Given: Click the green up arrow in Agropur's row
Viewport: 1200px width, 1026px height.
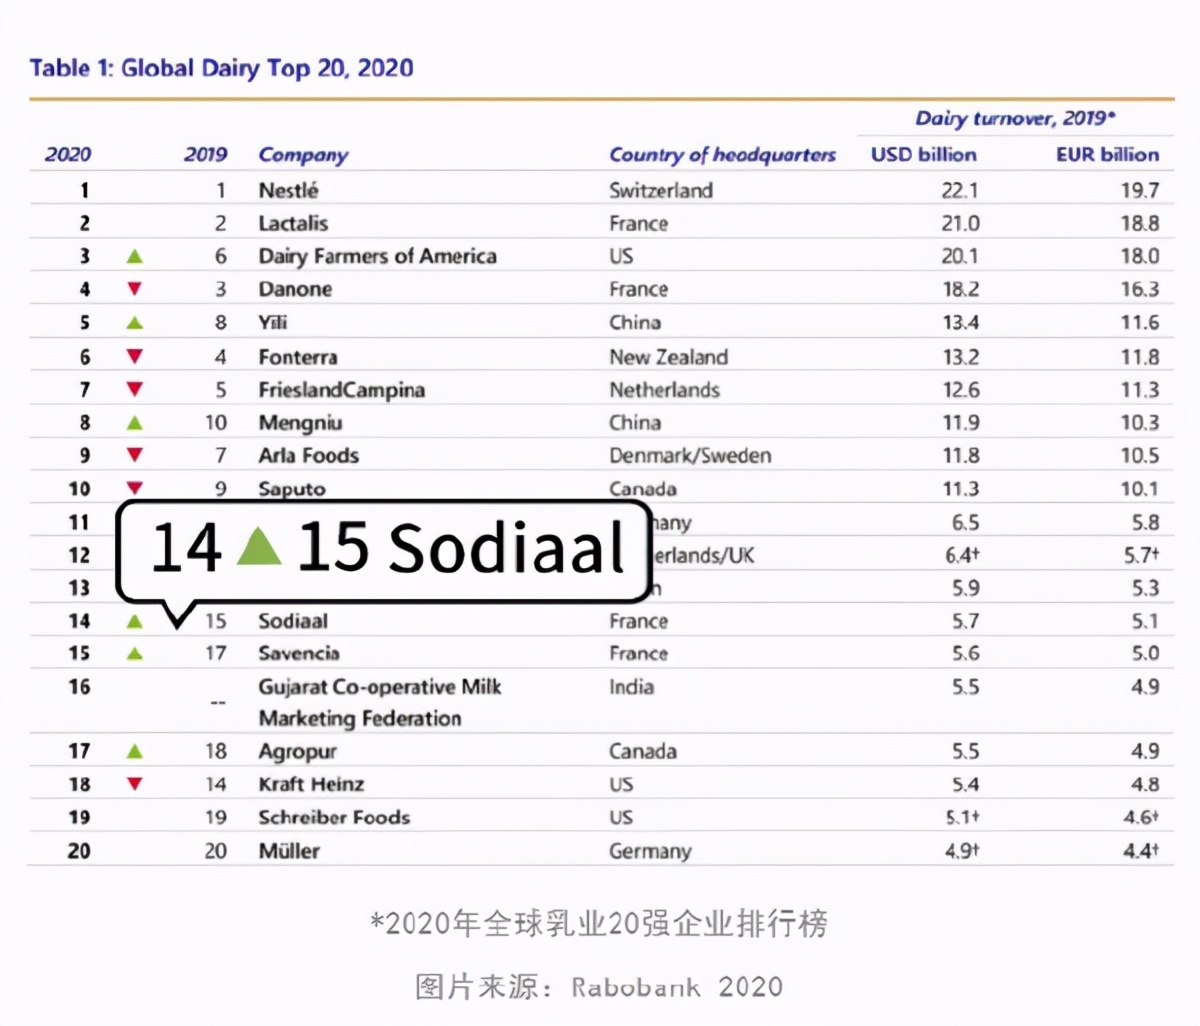Looking at the screenshot, I should [135, 751].
